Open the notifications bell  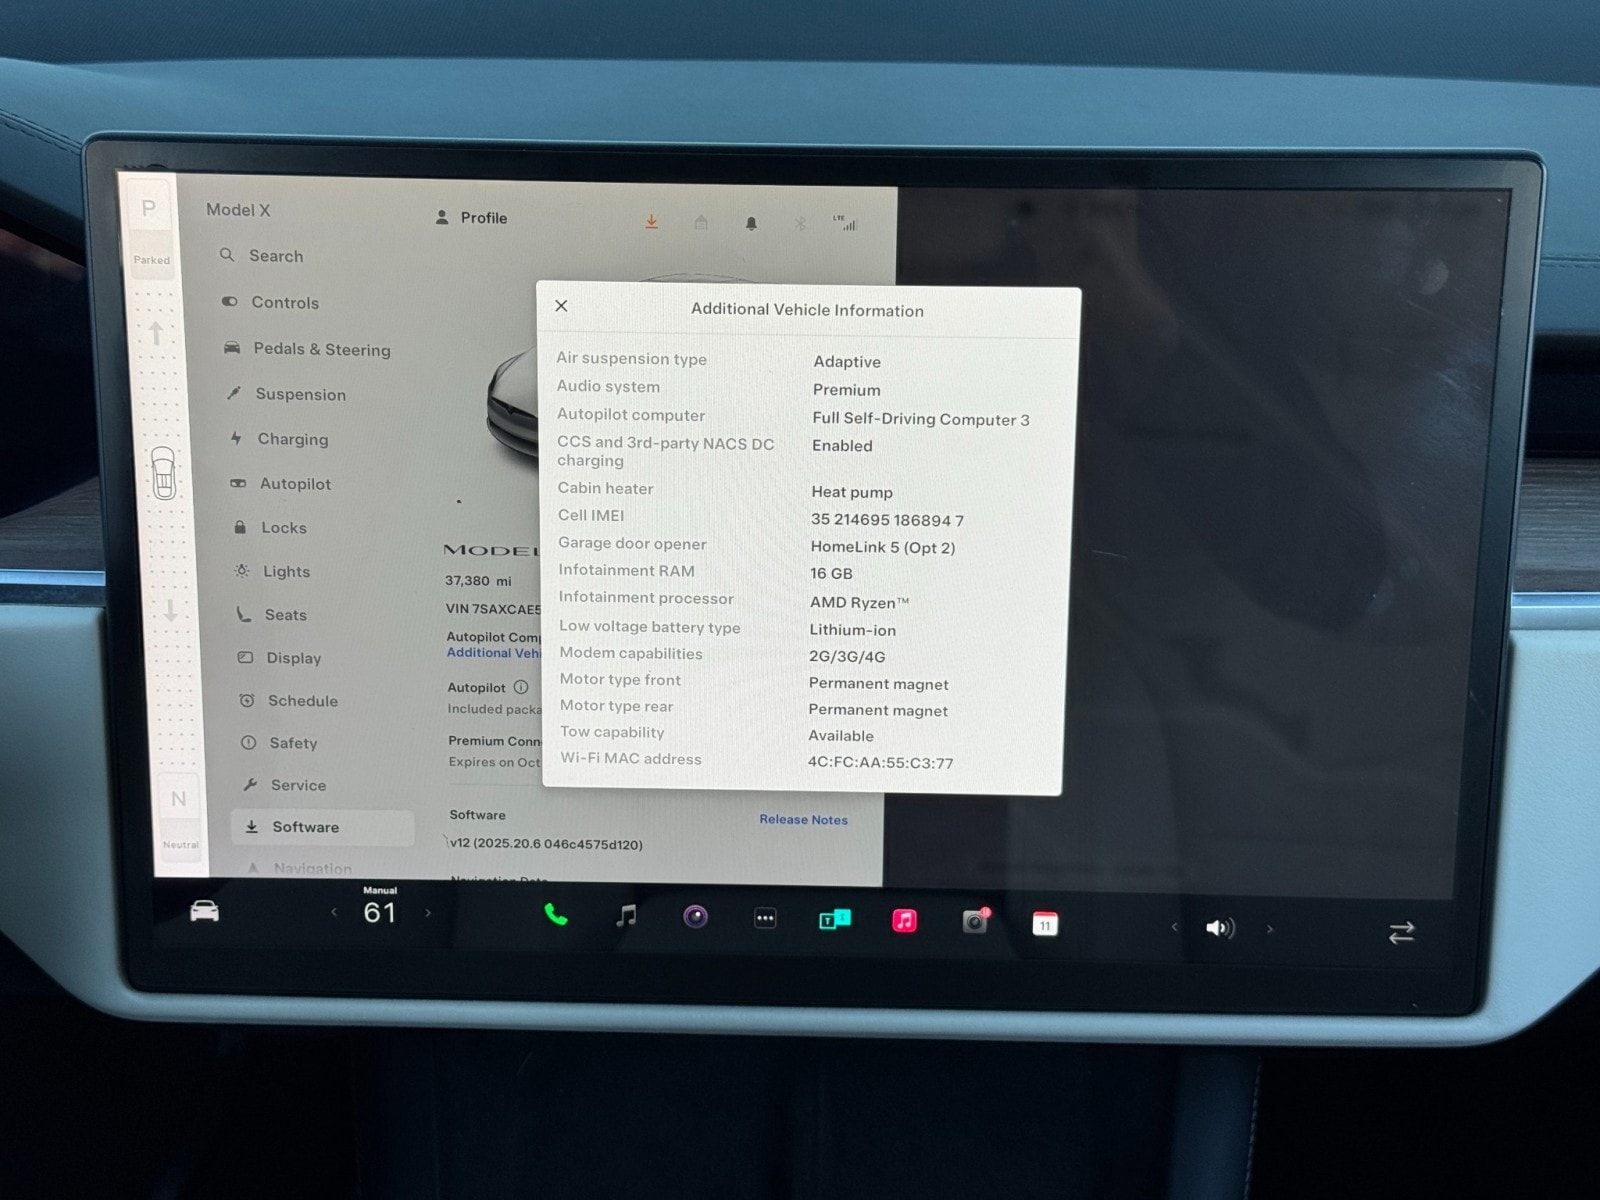[751, 223]
